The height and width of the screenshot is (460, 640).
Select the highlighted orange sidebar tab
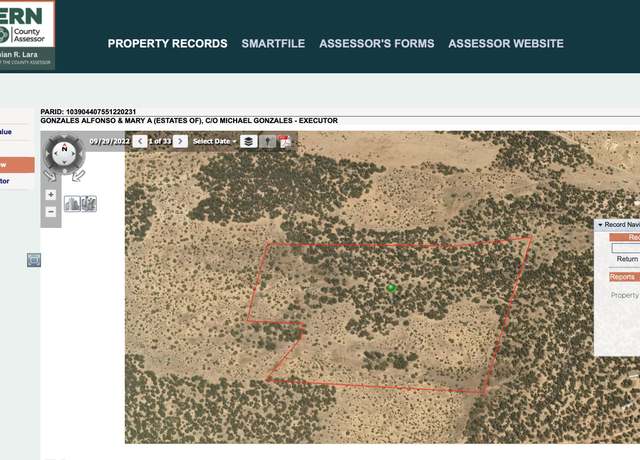point(17,165)
